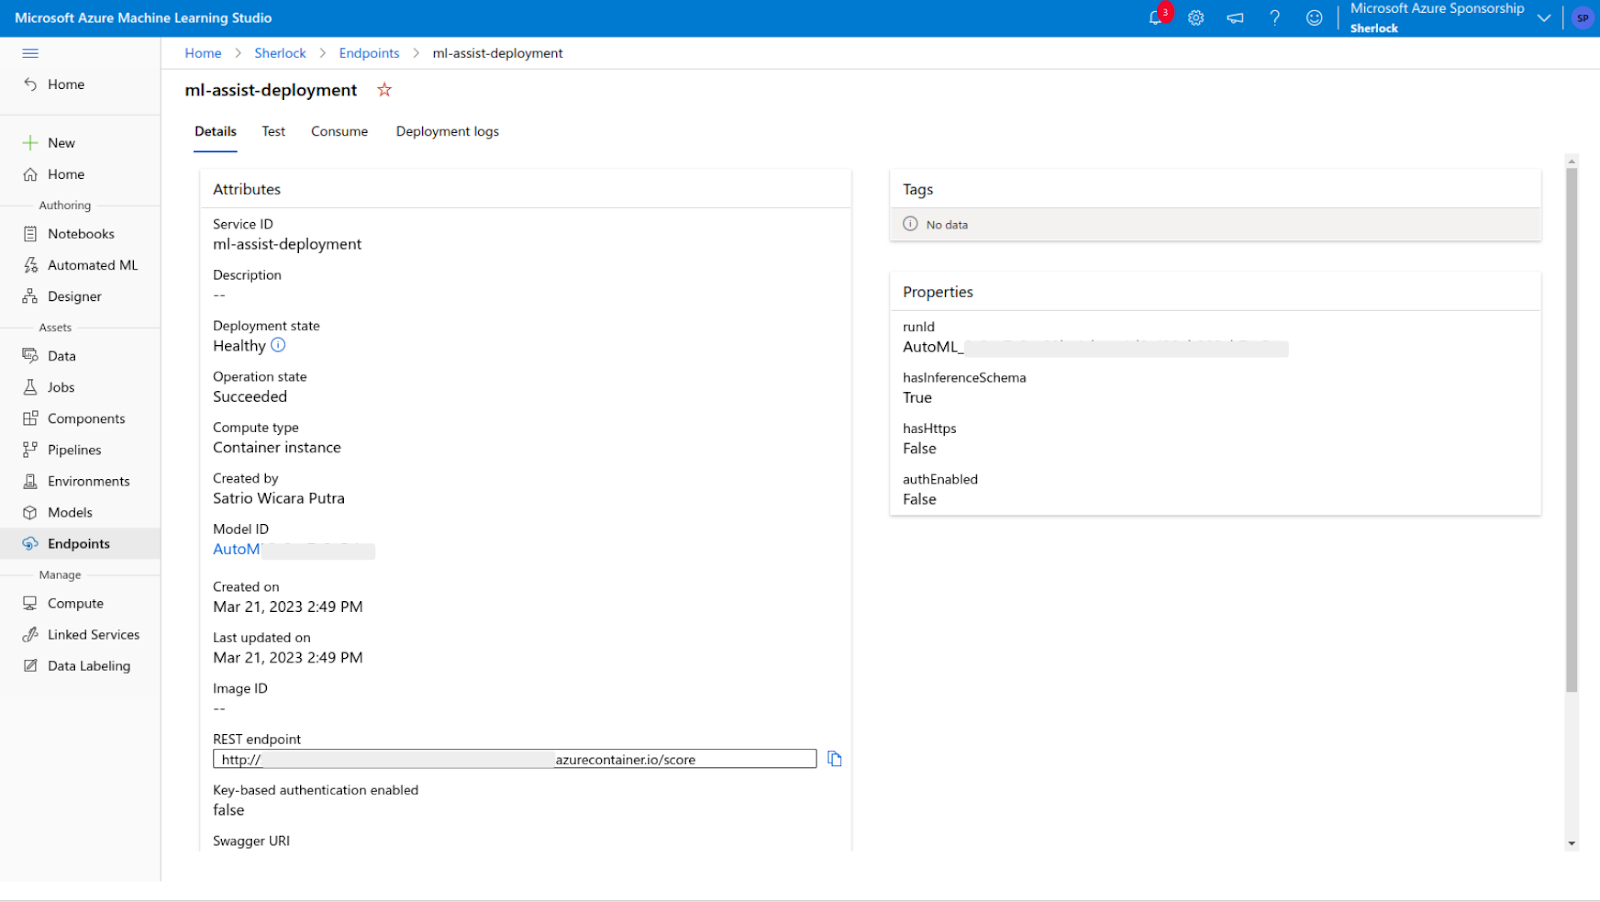Click the scrollbar down arrow

[x=1571, y=843]
